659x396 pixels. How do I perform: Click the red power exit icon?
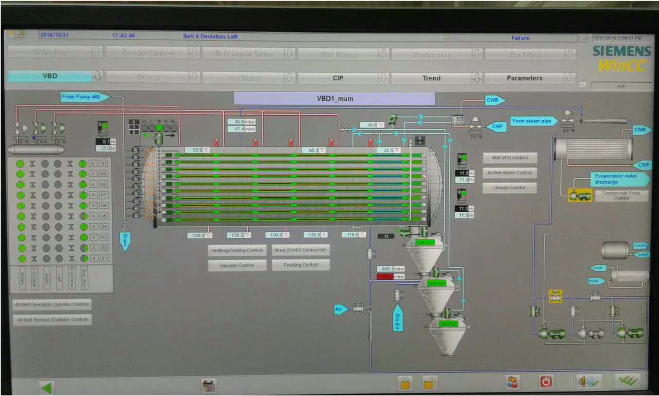546,382
